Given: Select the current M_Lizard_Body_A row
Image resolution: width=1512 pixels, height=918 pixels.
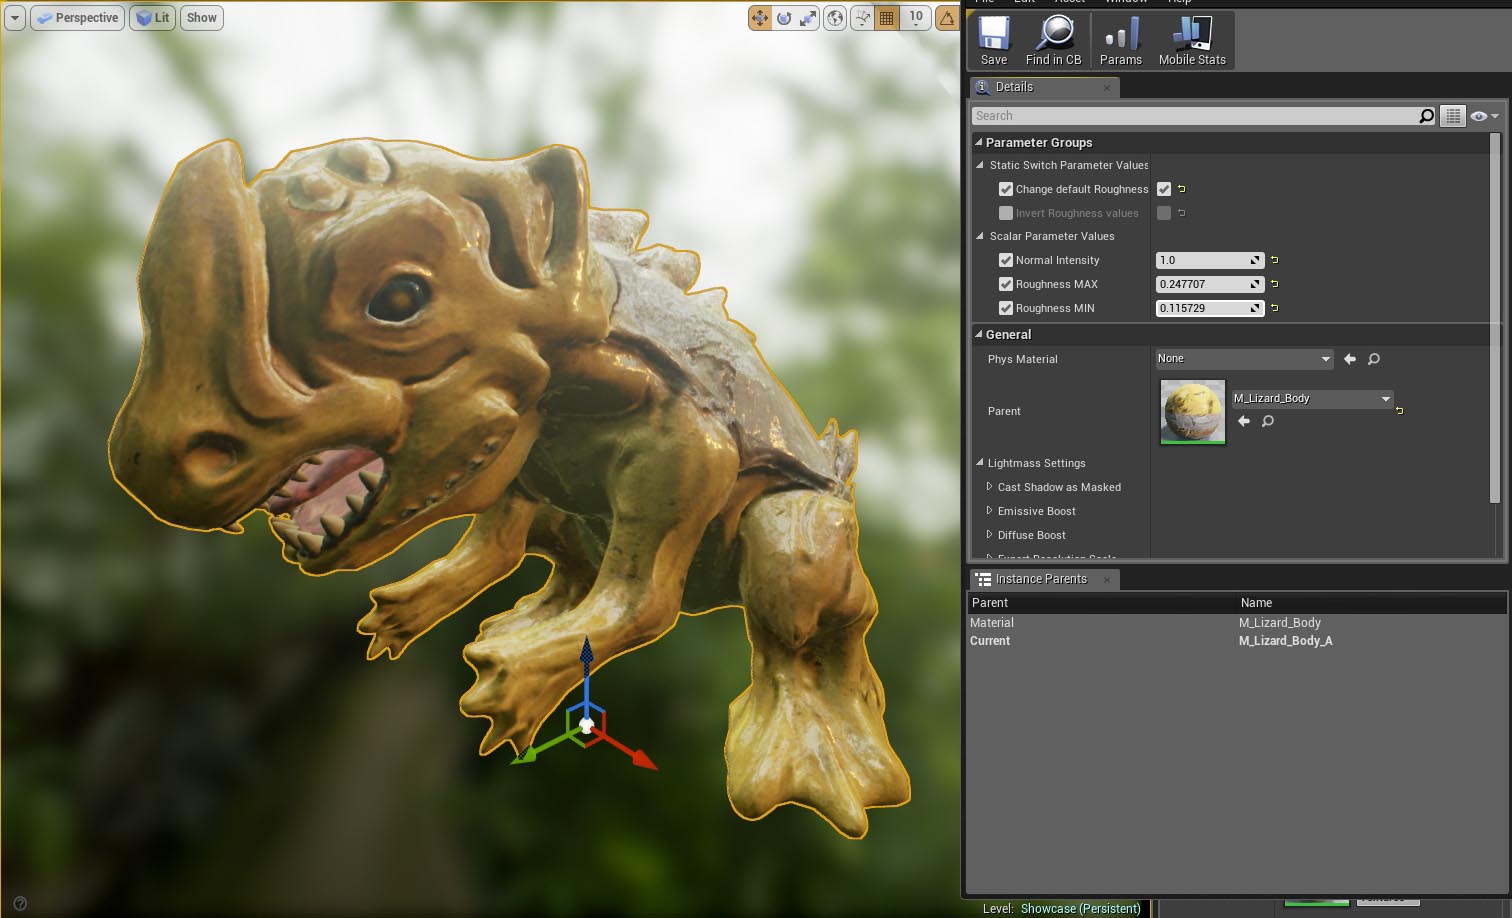Looking at the screenshot, I should point(1236,641).
